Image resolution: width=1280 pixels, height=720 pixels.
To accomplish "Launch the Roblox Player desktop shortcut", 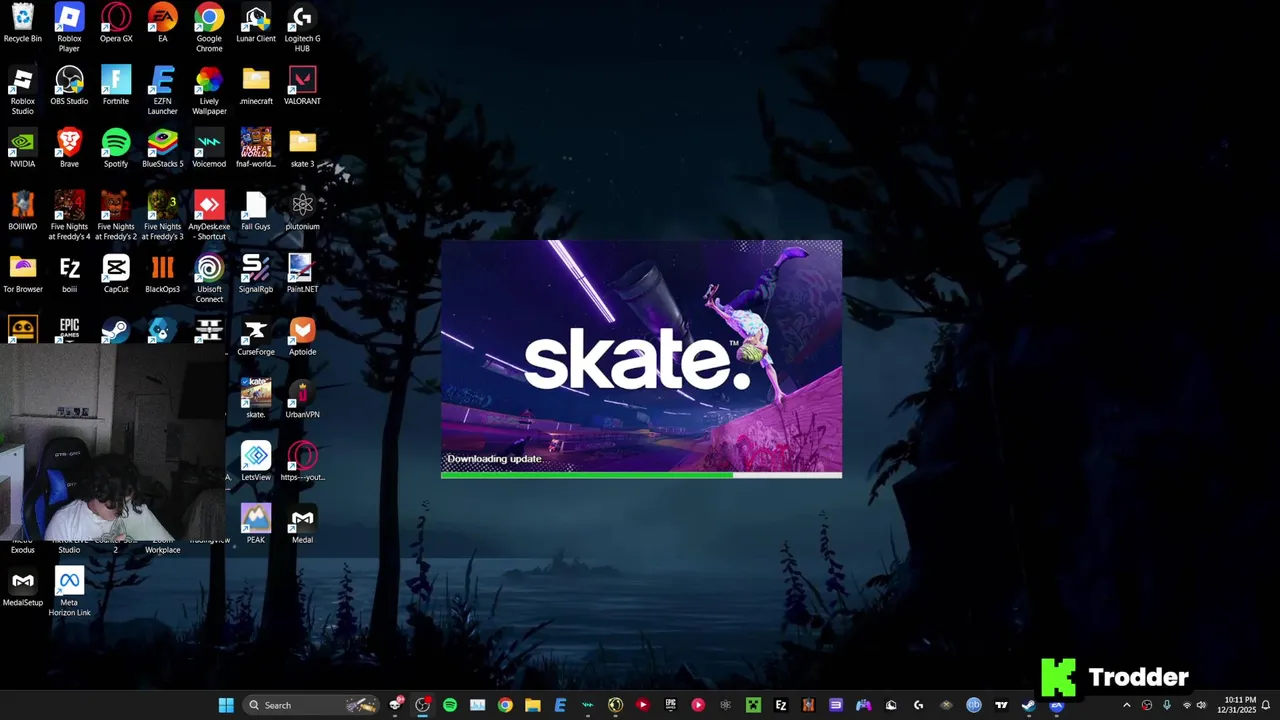I will click(x=69, y=28).
